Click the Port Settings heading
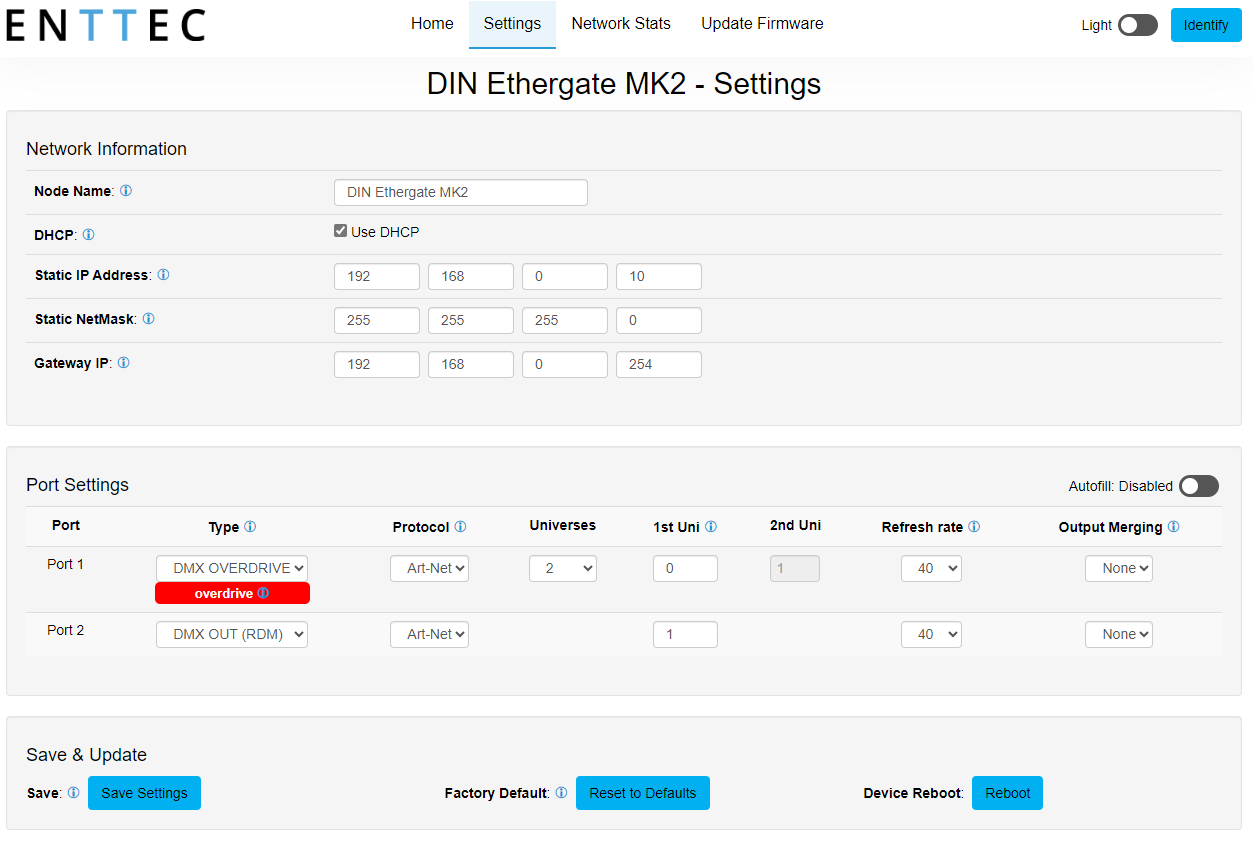This screenshot has height=842, width=1253. click(x=77, y=485)
